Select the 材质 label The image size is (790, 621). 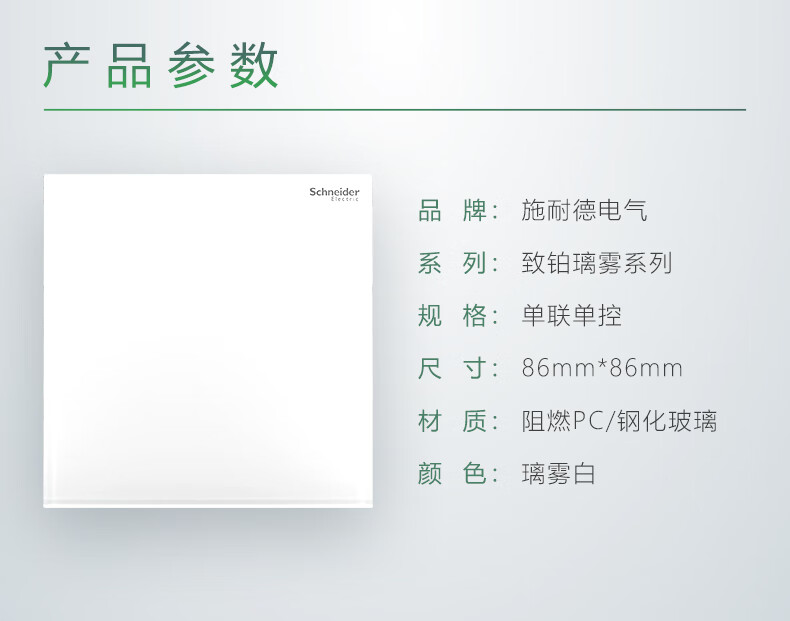(458, 421)
